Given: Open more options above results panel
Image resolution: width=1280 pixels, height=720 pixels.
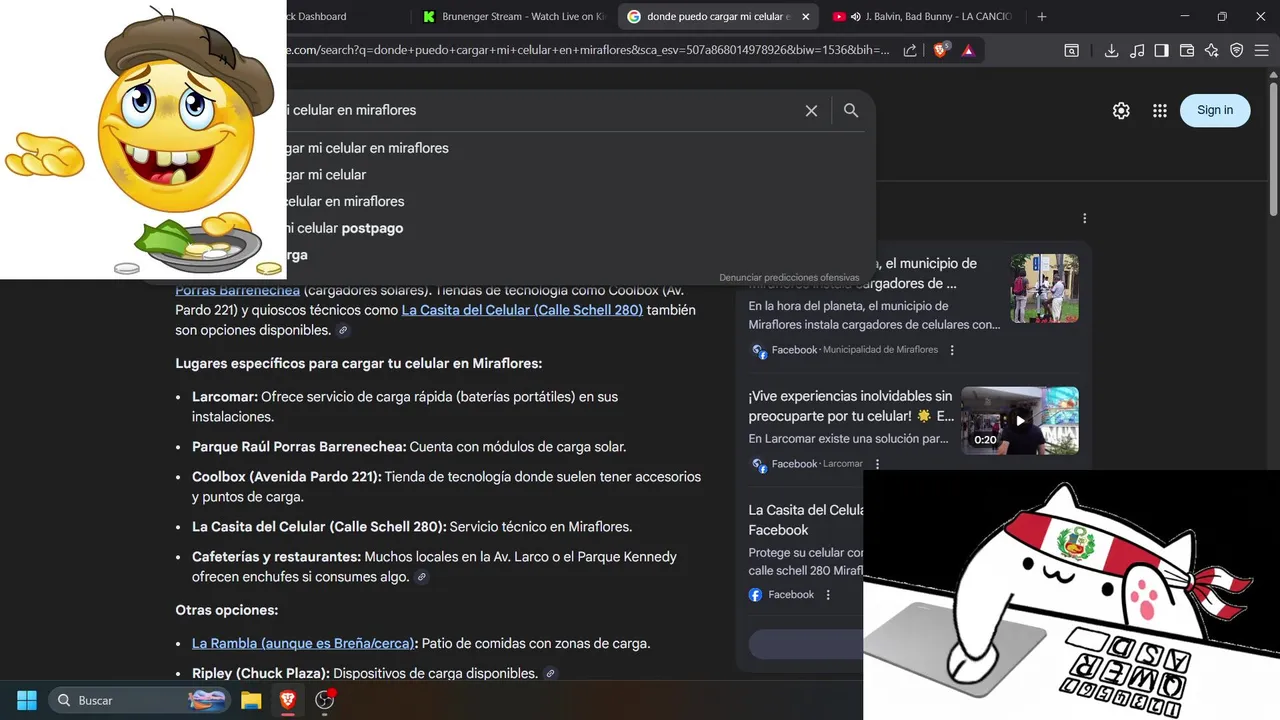Looking at the screenshot, I should [1084, 218].
